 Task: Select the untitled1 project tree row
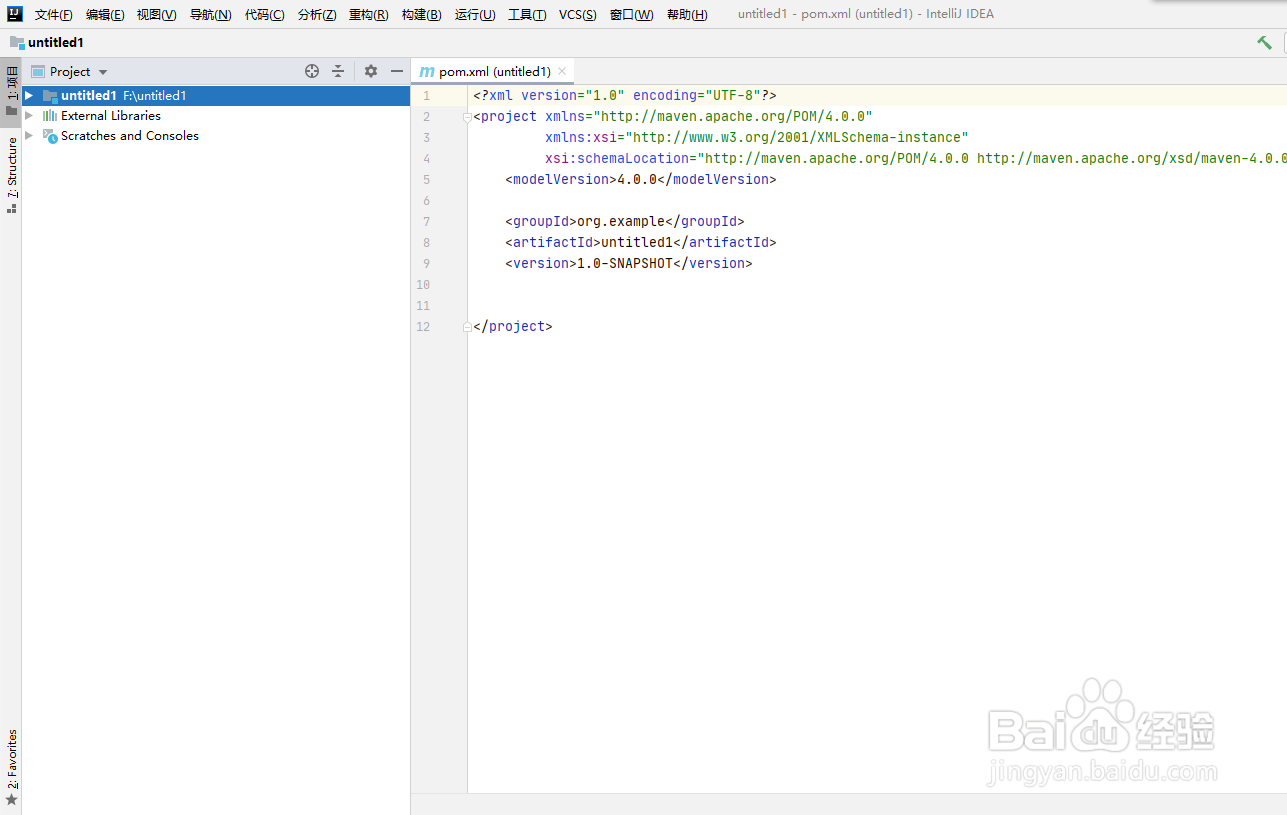pos(216,96)
